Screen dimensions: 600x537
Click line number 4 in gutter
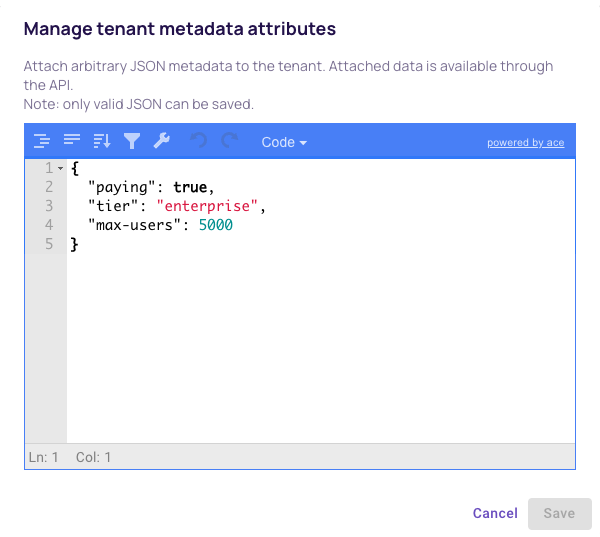click(49, 225)
